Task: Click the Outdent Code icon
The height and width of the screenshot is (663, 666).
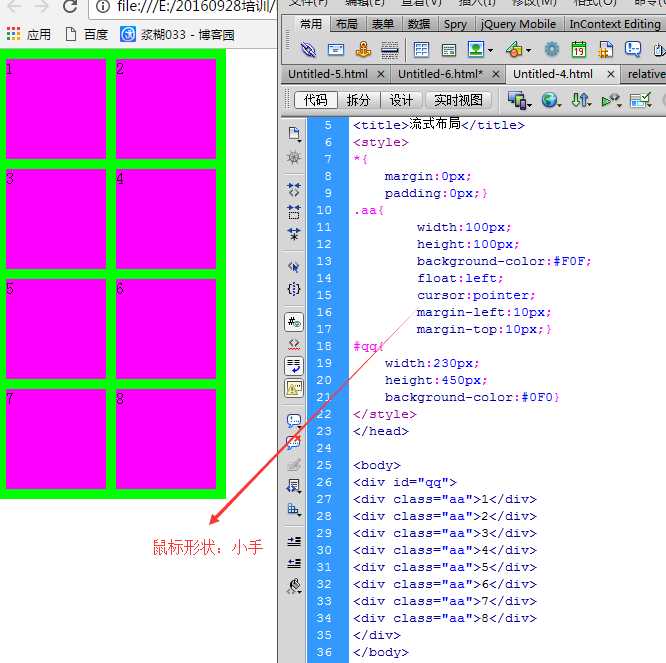Action: (294, 563)
